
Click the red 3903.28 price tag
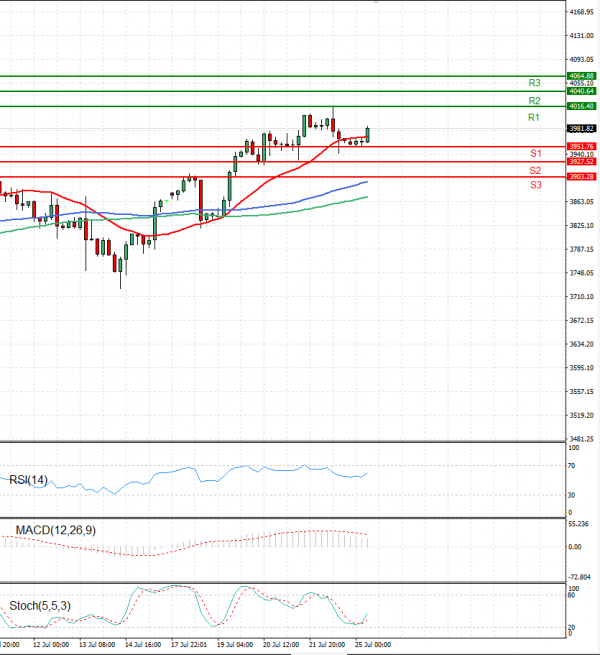coord(581,177)
